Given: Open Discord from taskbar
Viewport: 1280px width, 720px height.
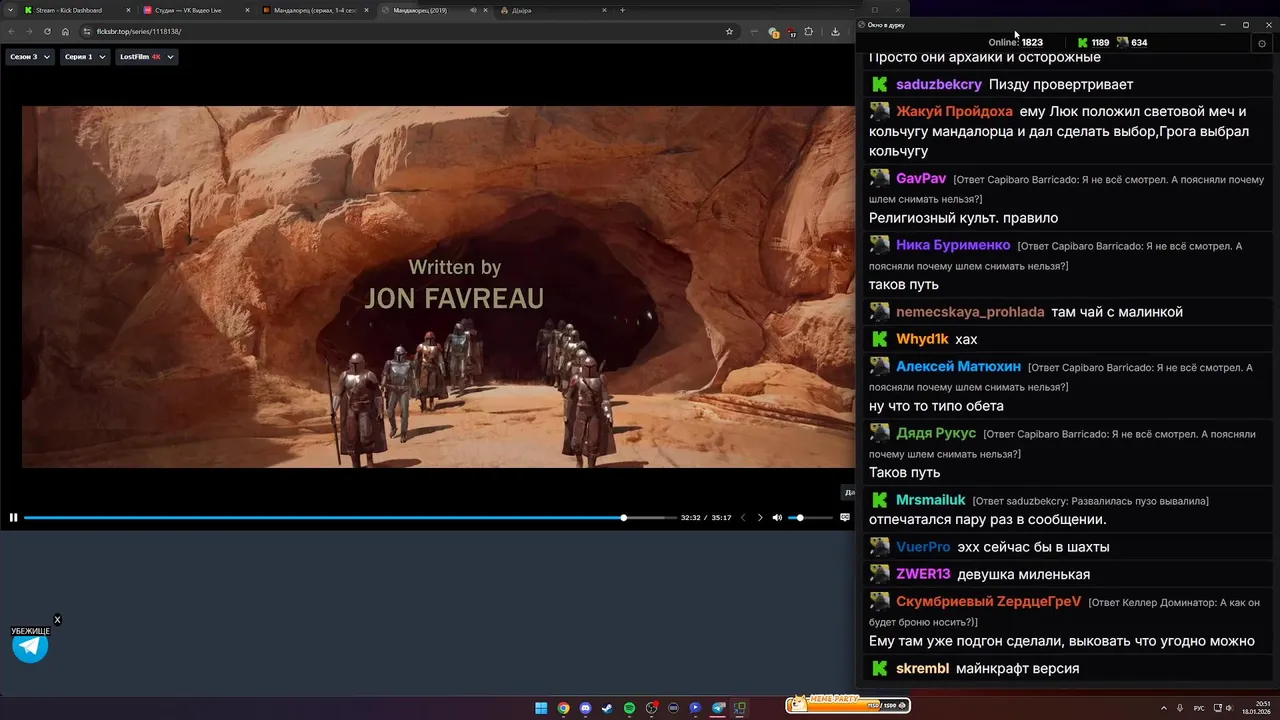Looking at the screenshot, I should (585, 708).
